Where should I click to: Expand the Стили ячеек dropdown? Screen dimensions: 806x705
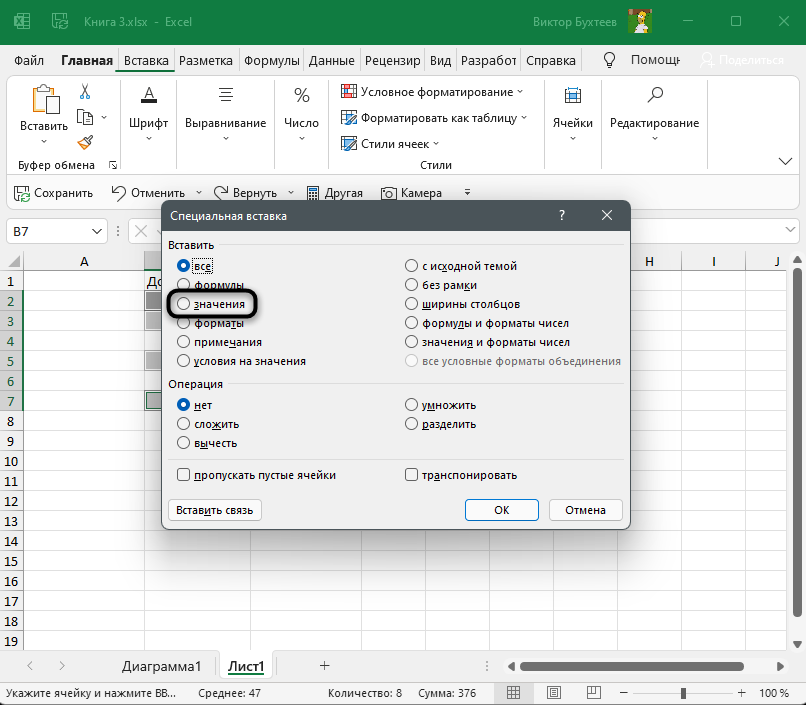[x=438, y=144]
